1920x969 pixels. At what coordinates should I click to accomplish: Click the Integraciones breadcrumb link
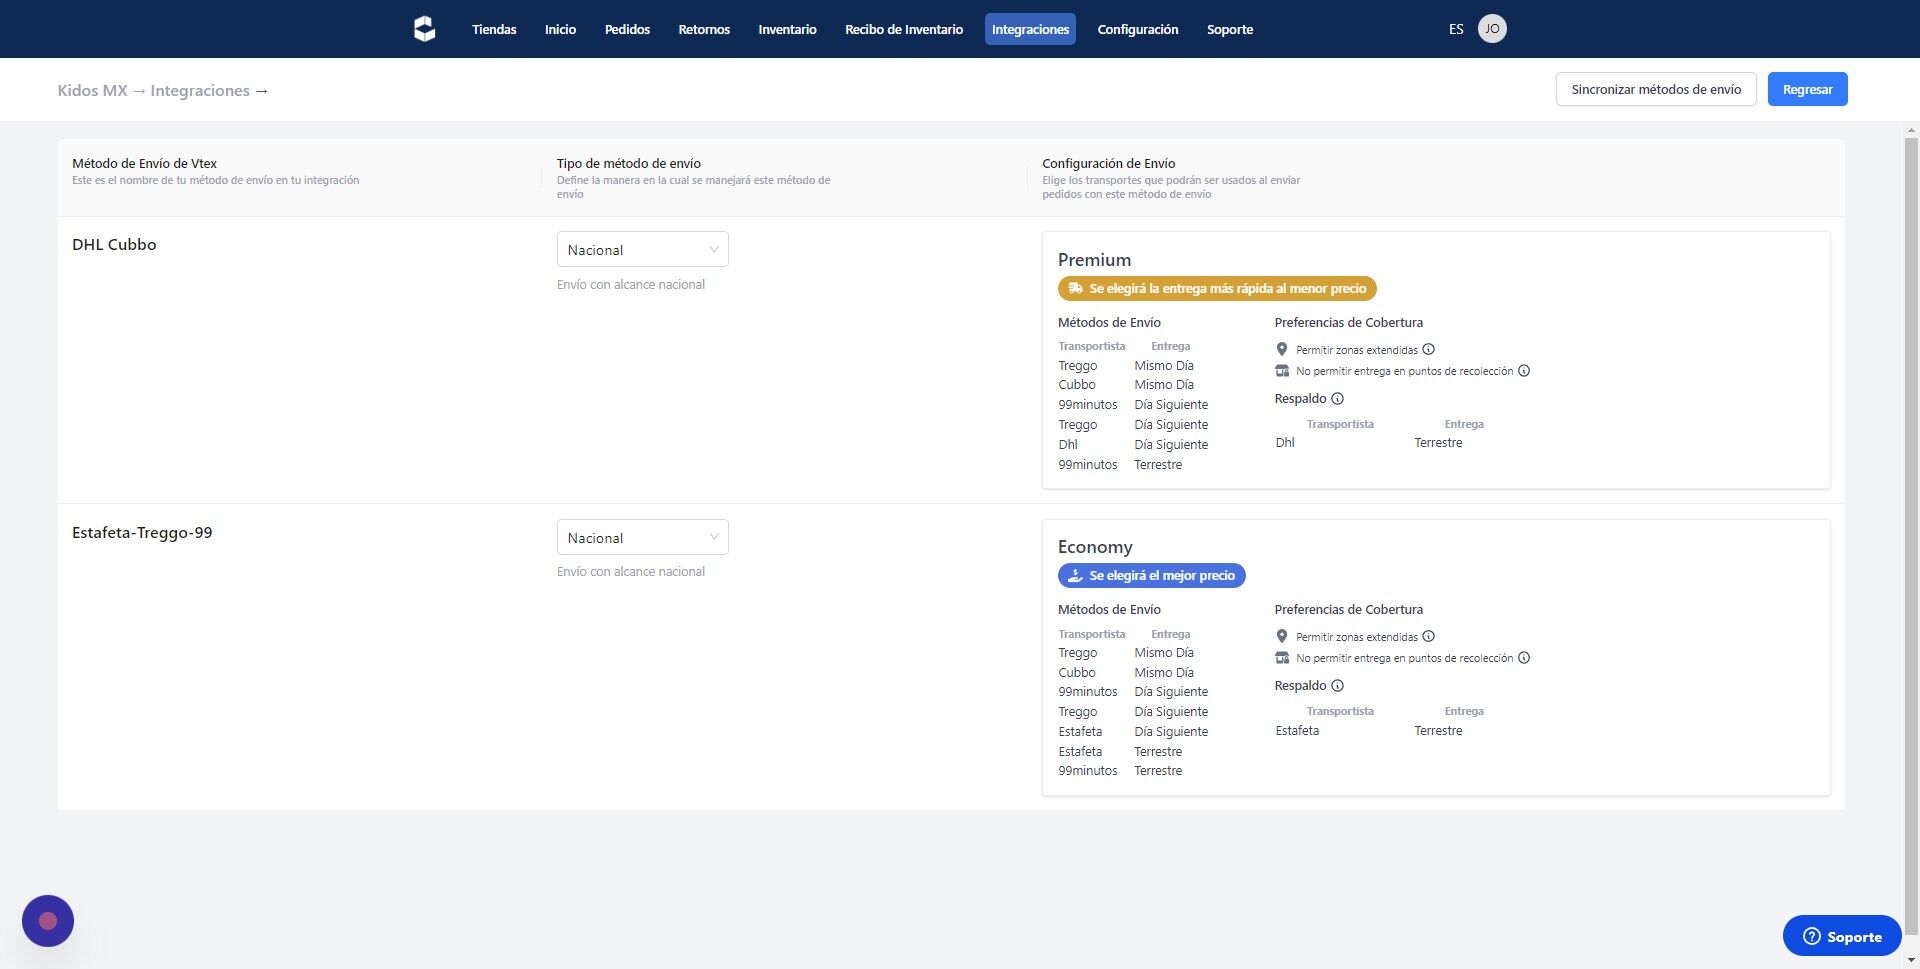(x=200, y=90)
